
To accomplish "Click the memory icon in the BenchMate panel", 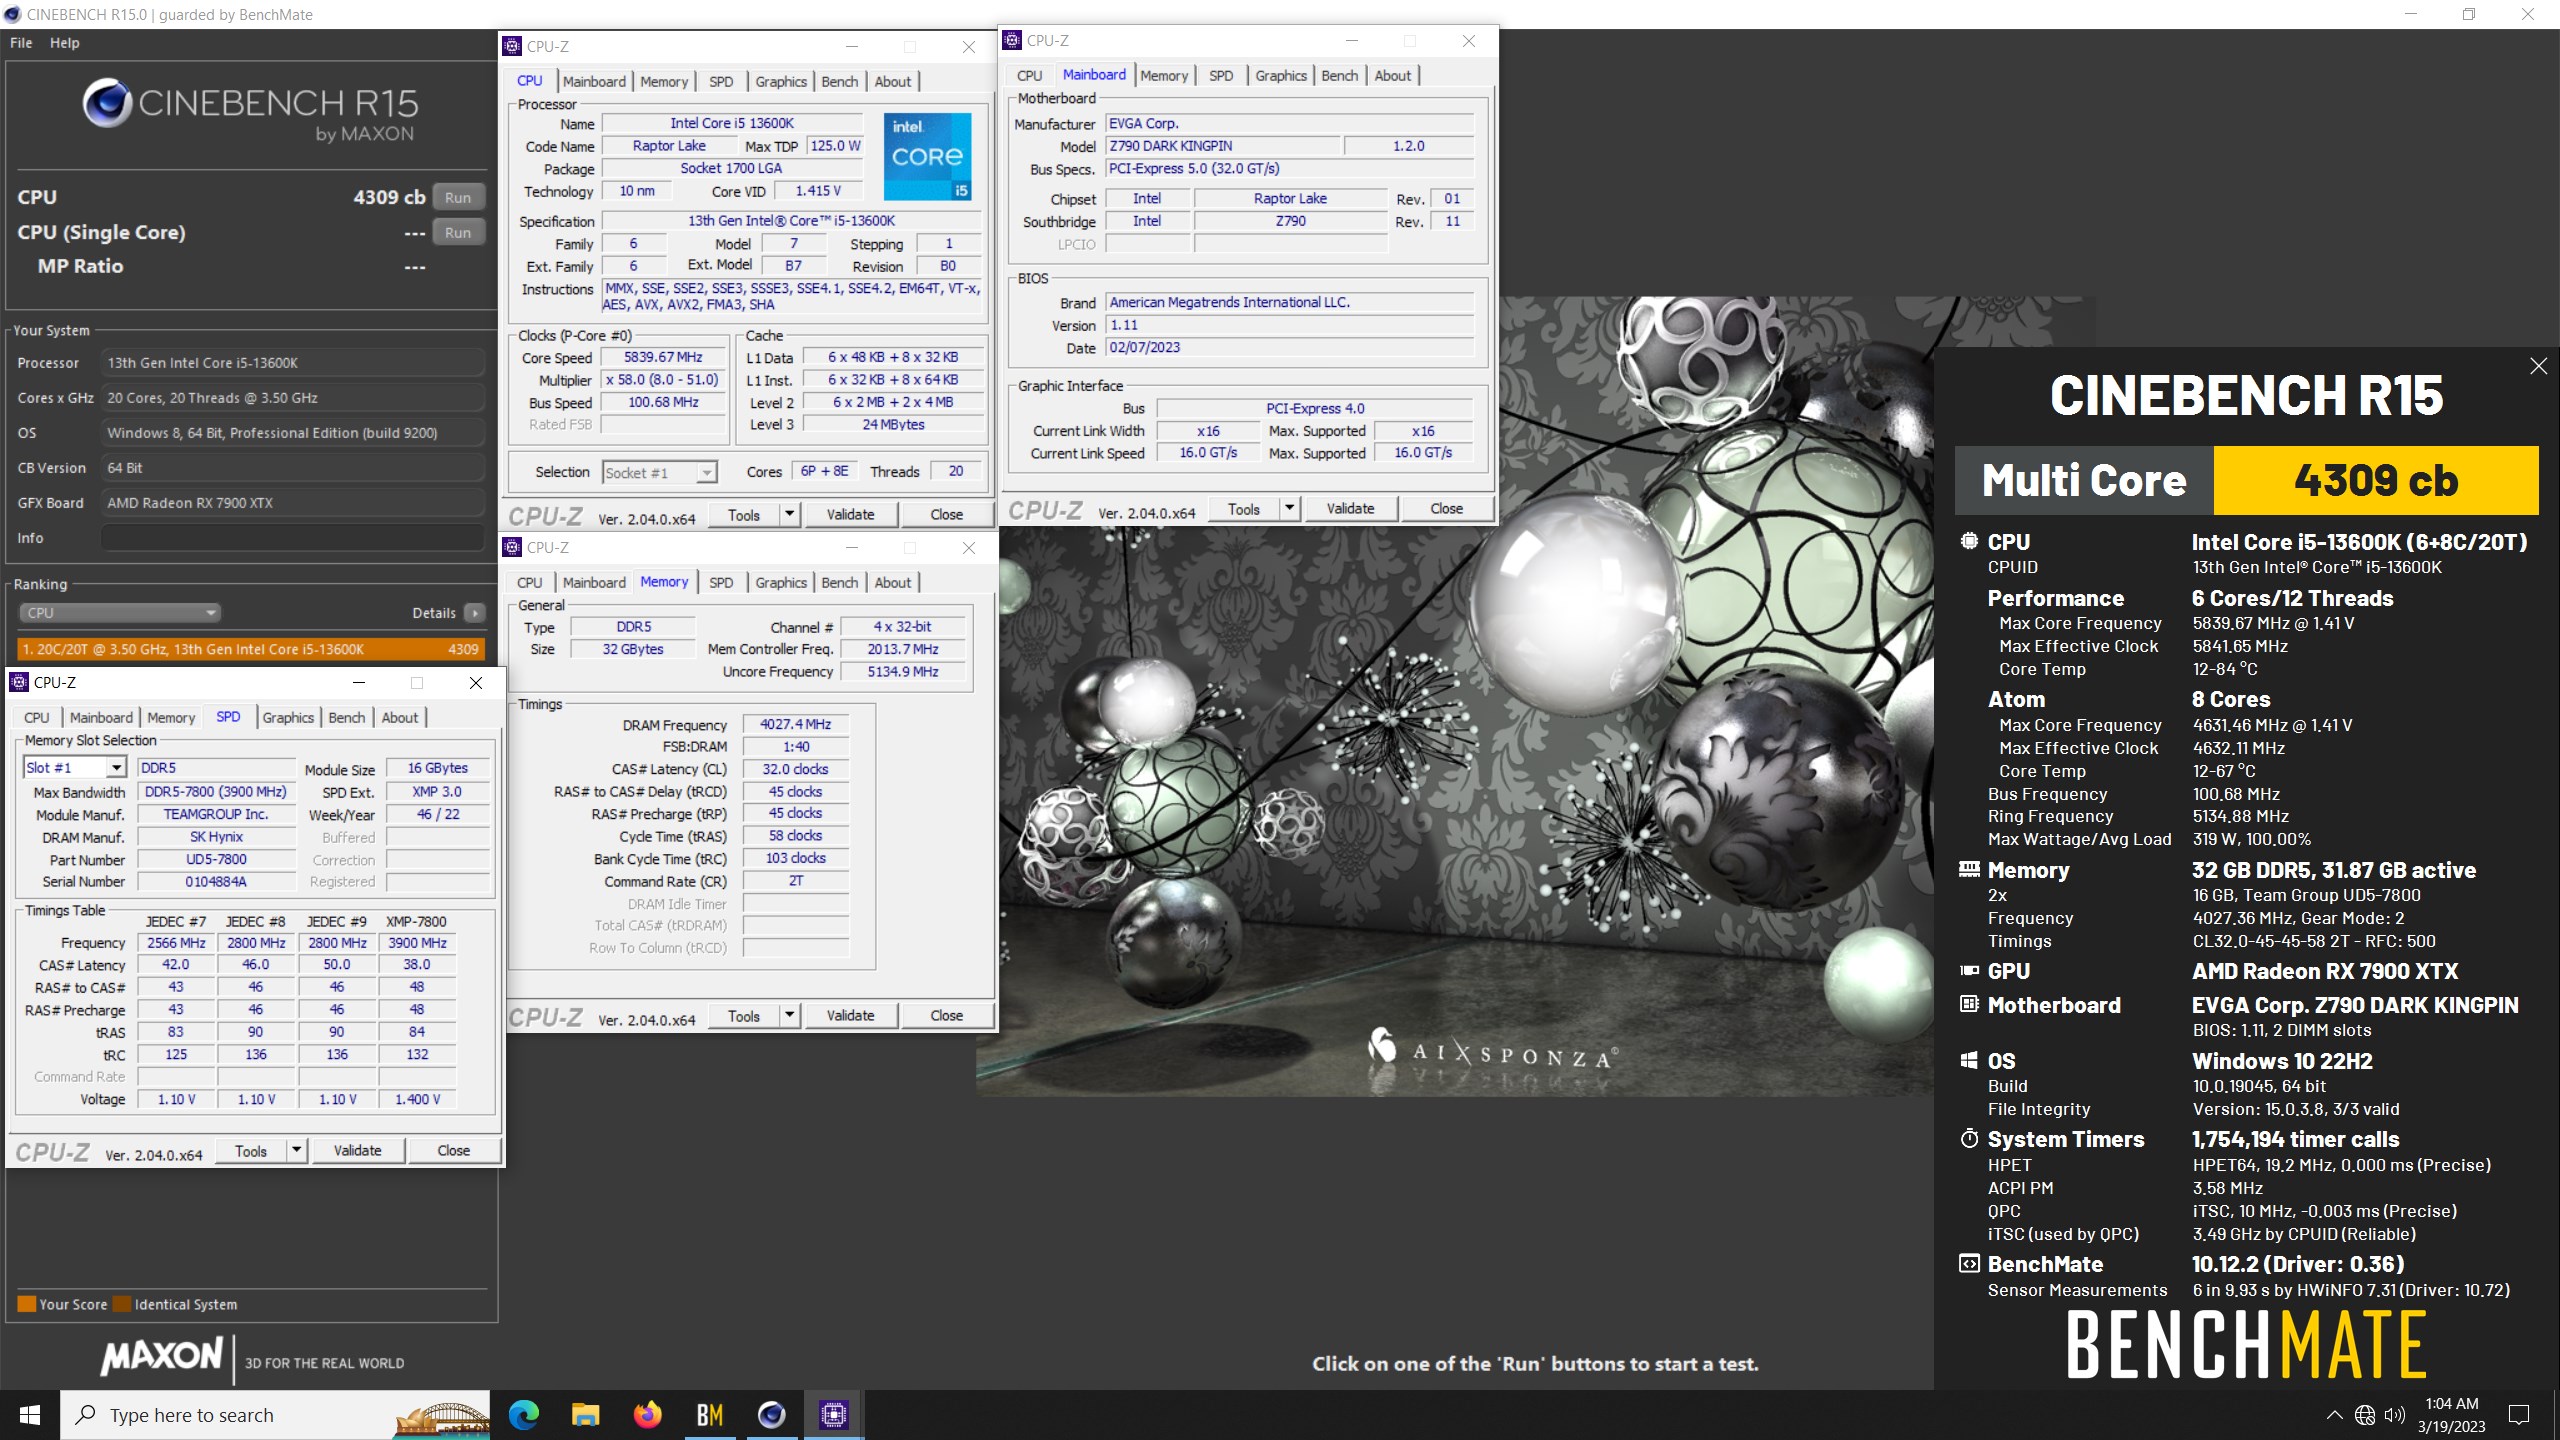I will point(1969,869).
